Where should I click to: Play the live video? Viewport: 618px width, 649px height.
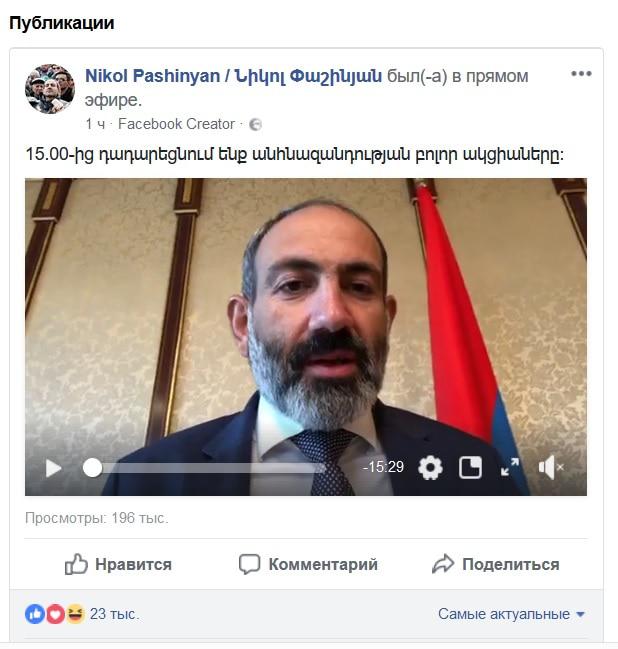tap(53, 468)
